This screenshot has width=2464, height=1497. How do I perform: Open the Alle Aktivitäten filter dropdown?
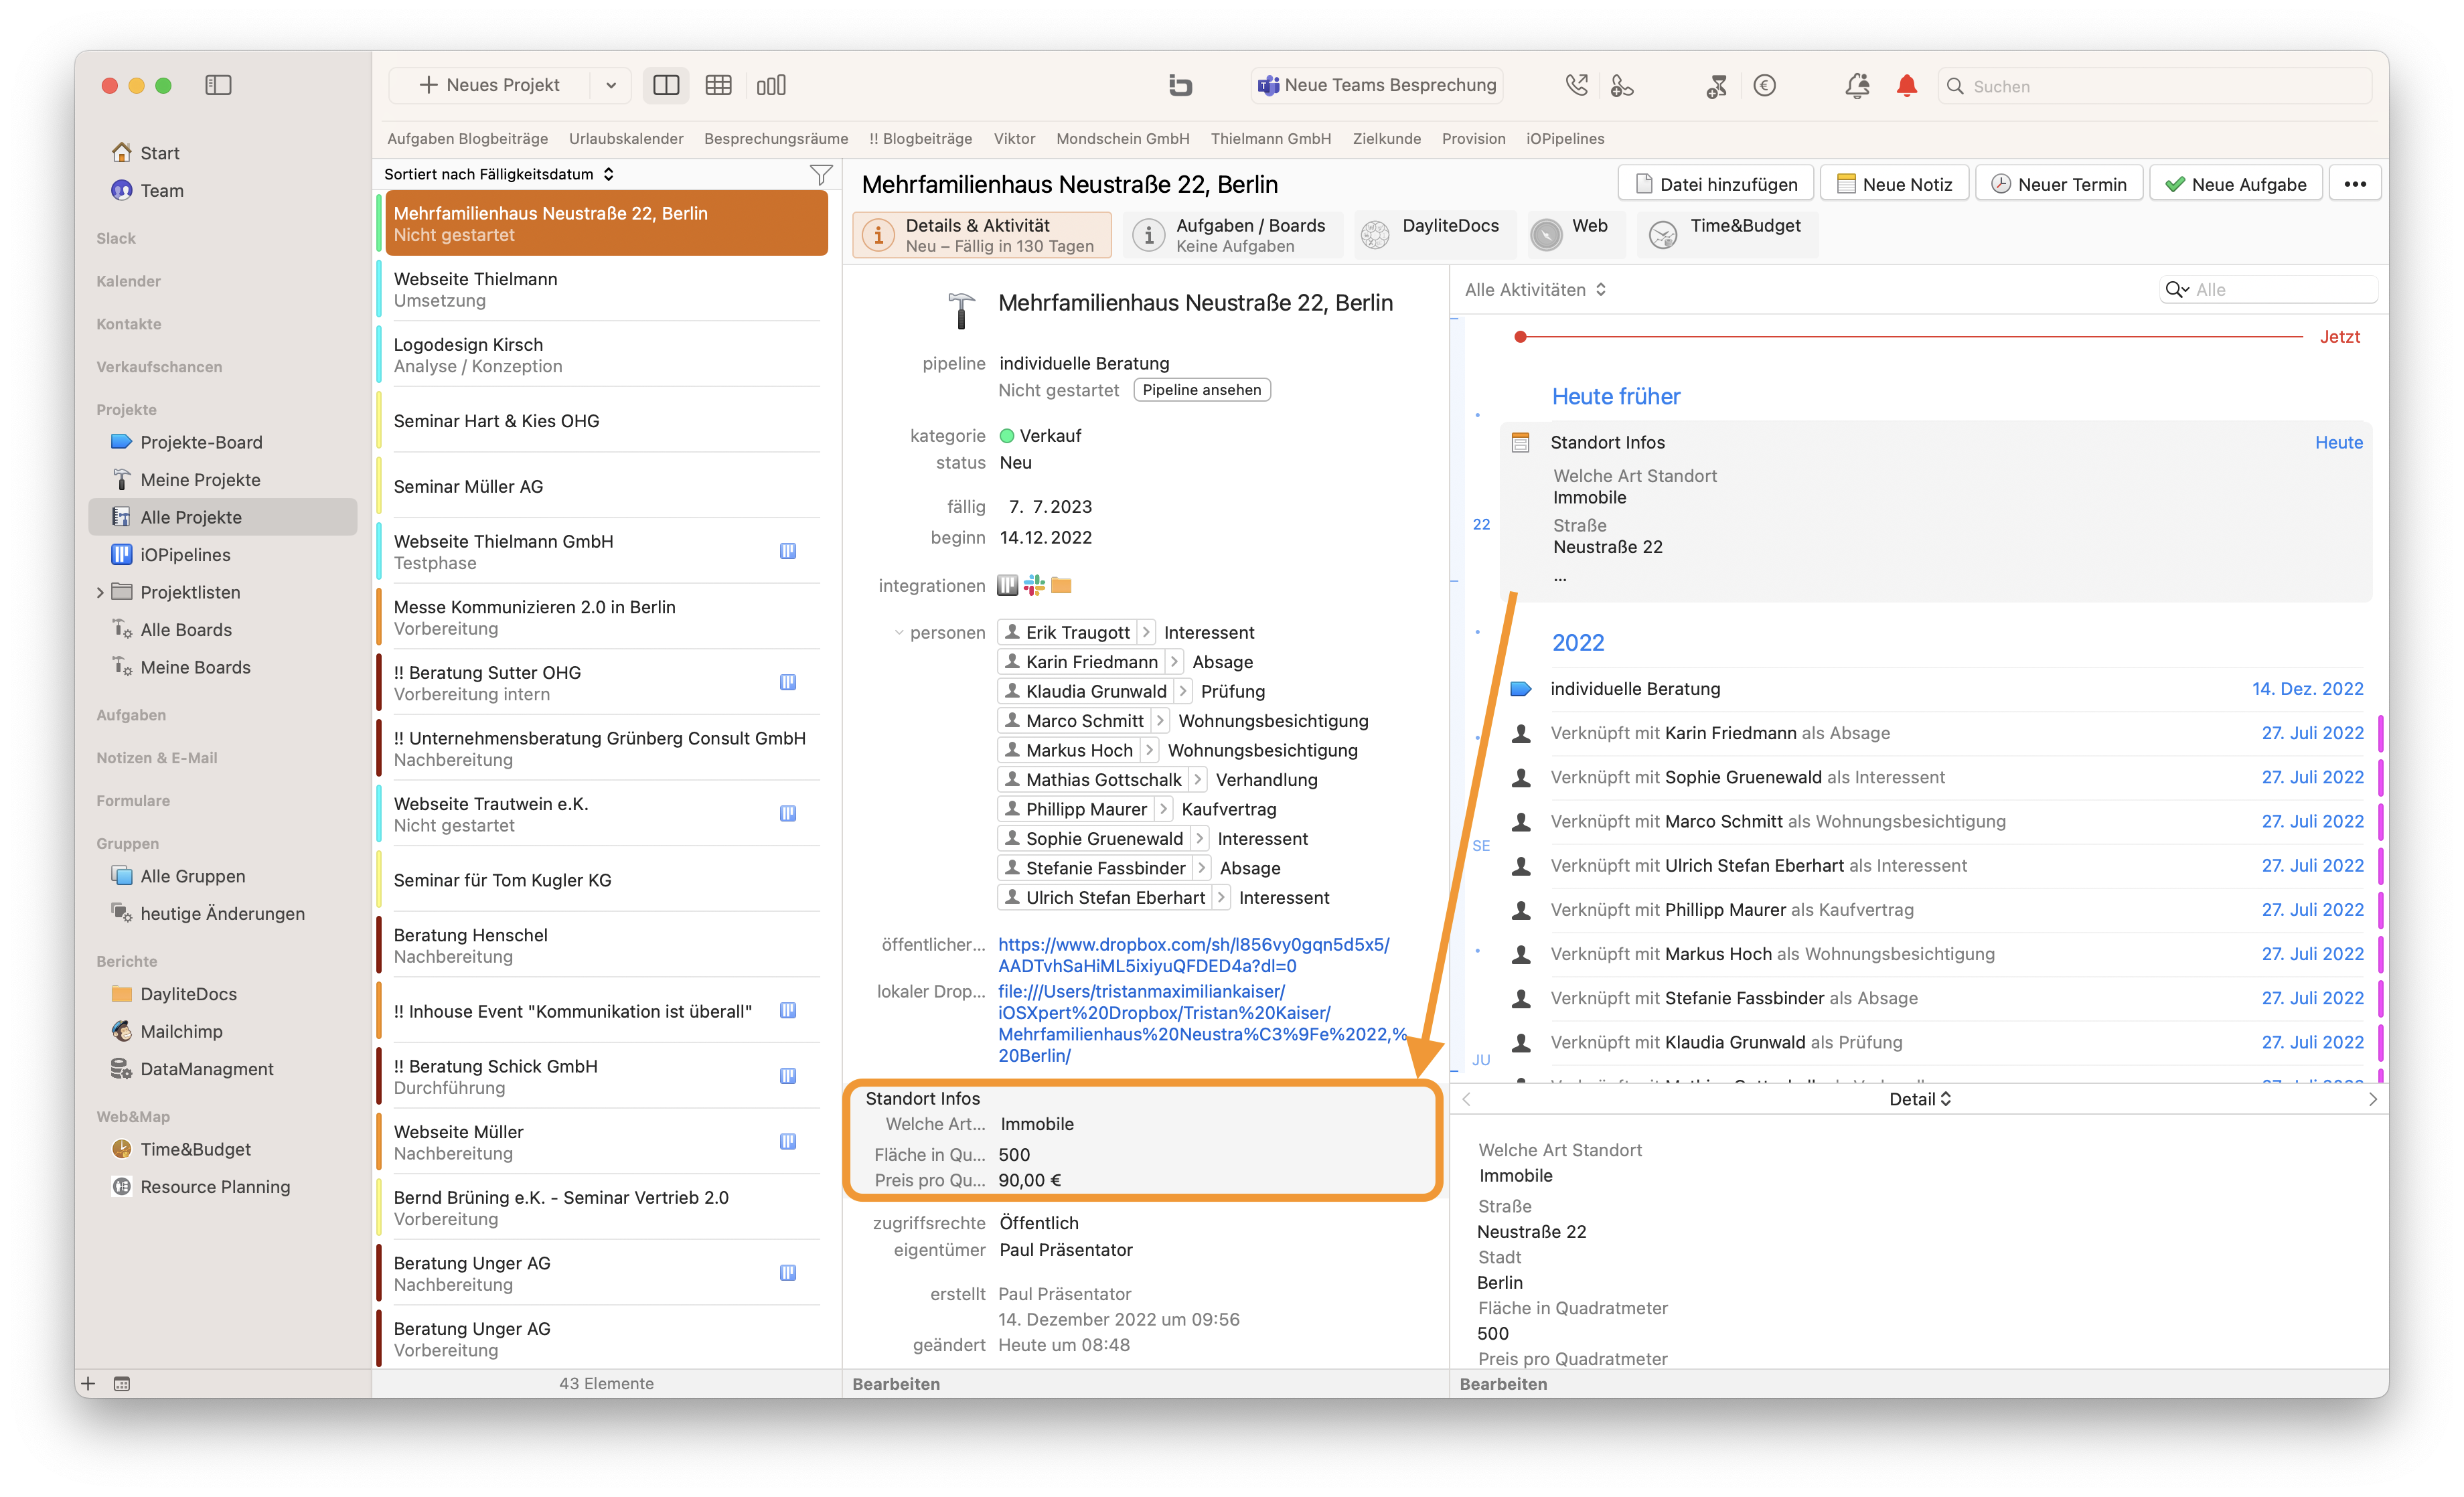tap(1535, 289)
